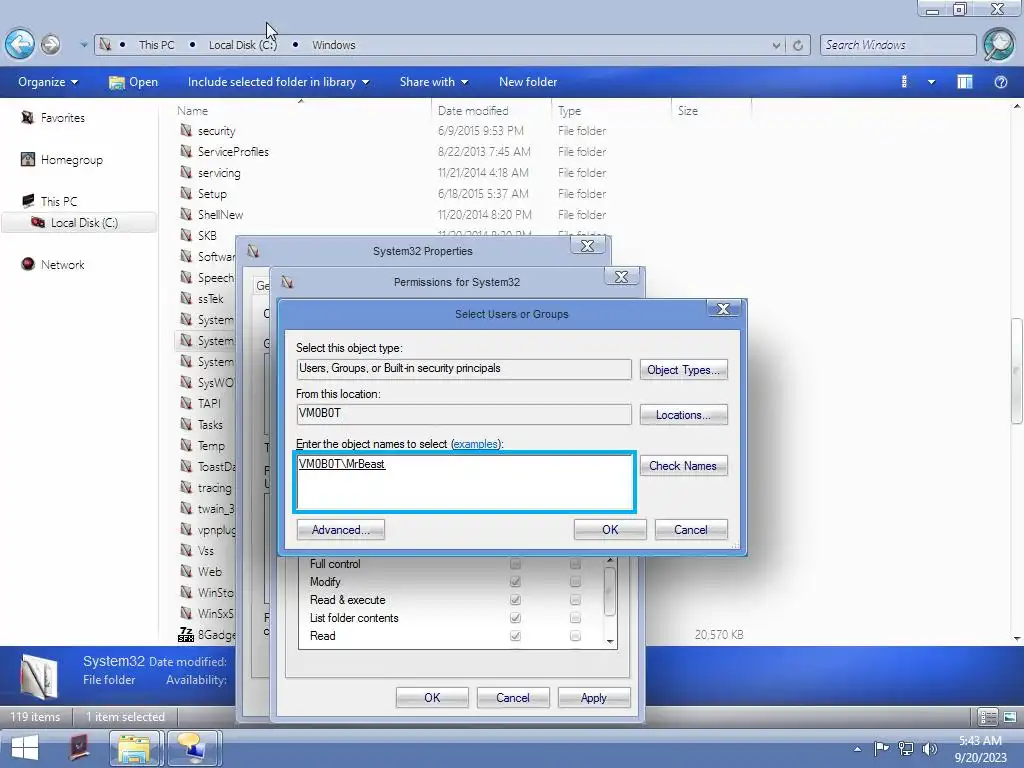The image size is (1024, 768).
Task: Toggle Modify Allow checkbox
Action: click(x=515, y=581)
